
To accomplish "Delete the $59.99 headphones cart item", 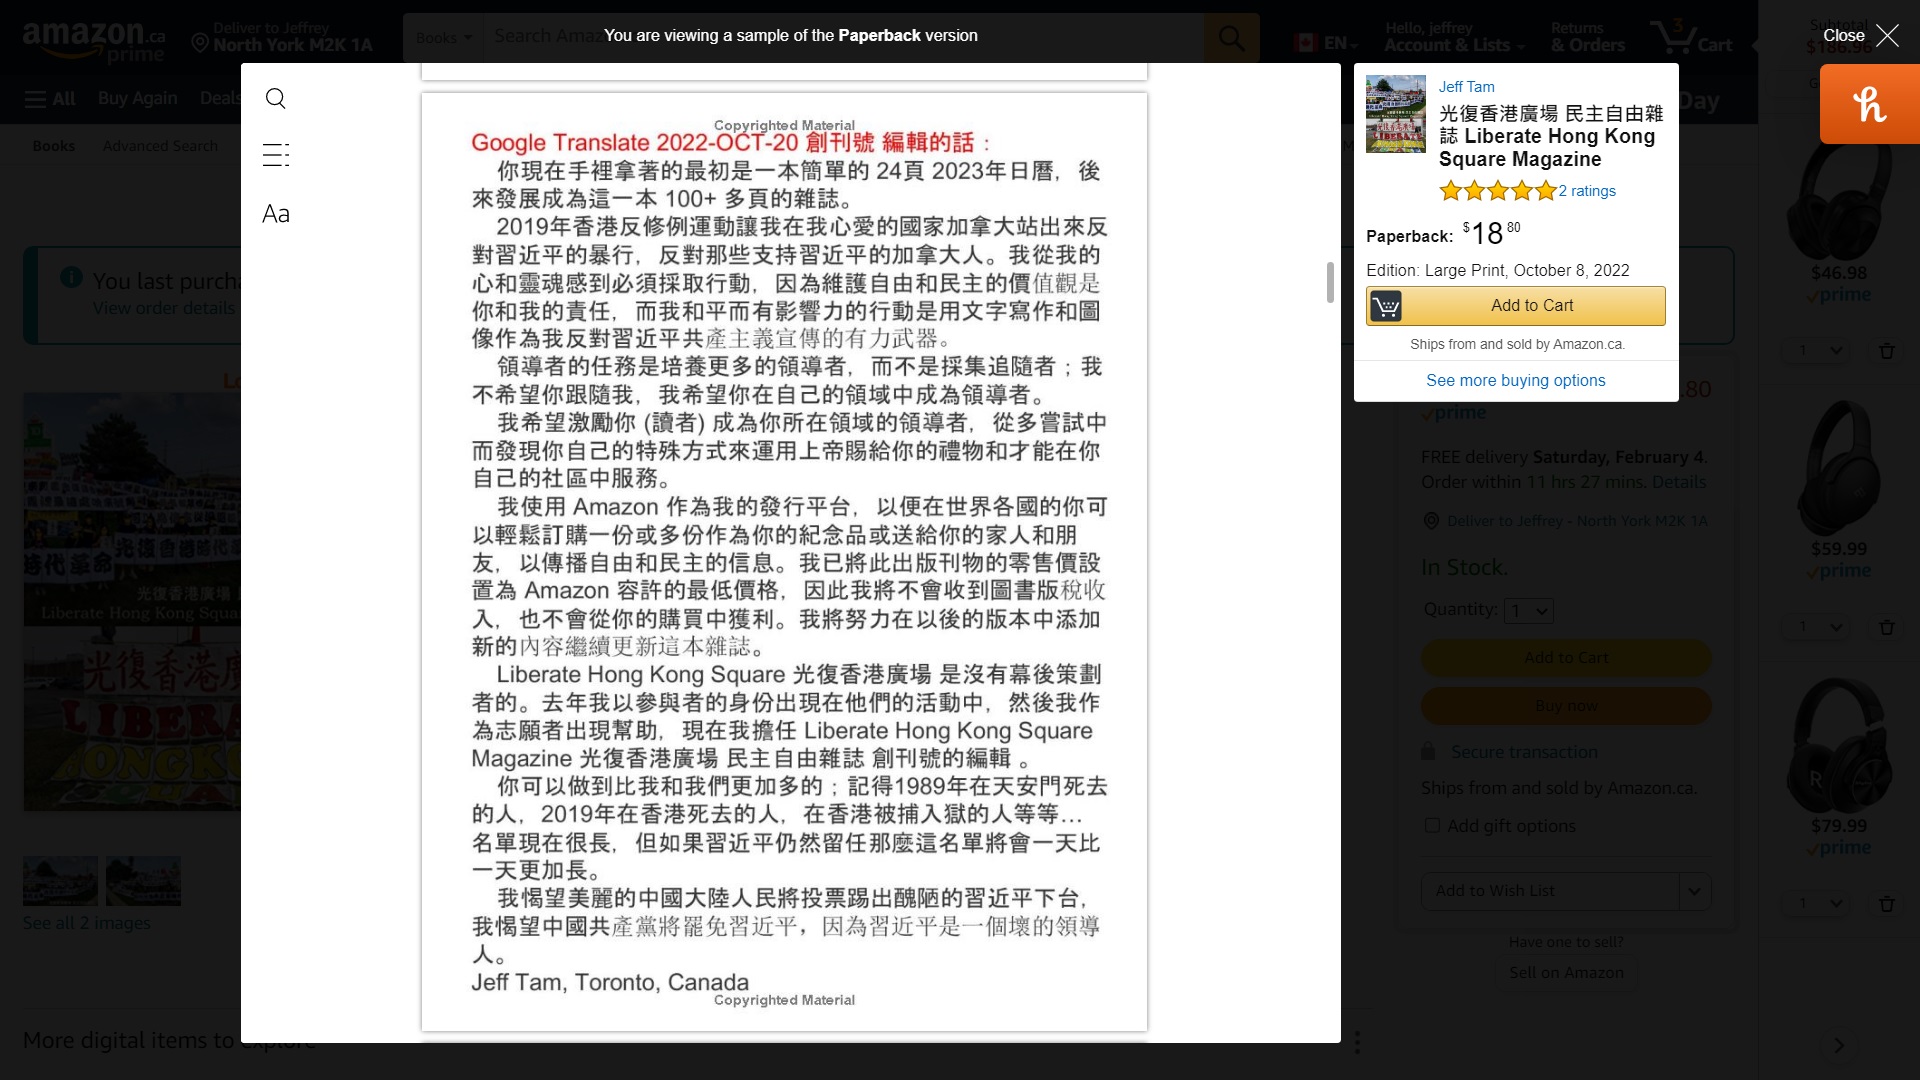I will click(1886, 628).
